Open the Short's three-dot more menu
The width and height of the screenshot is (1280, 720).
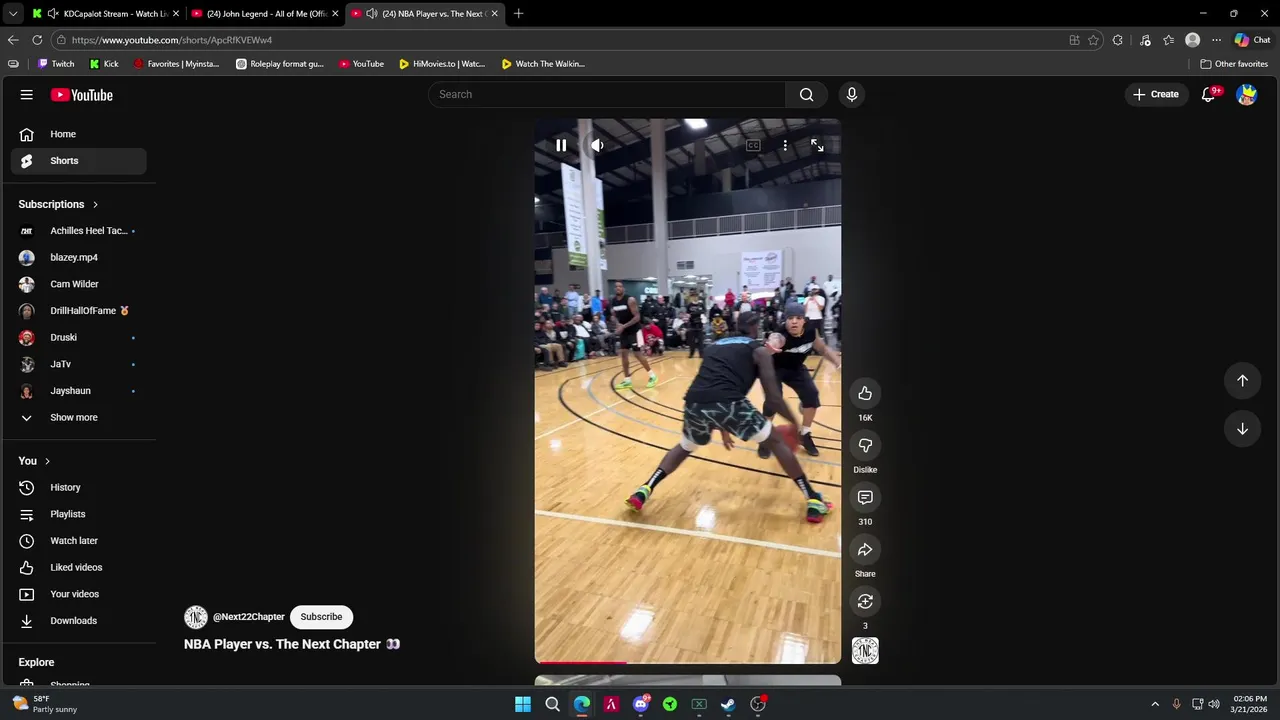785,146
